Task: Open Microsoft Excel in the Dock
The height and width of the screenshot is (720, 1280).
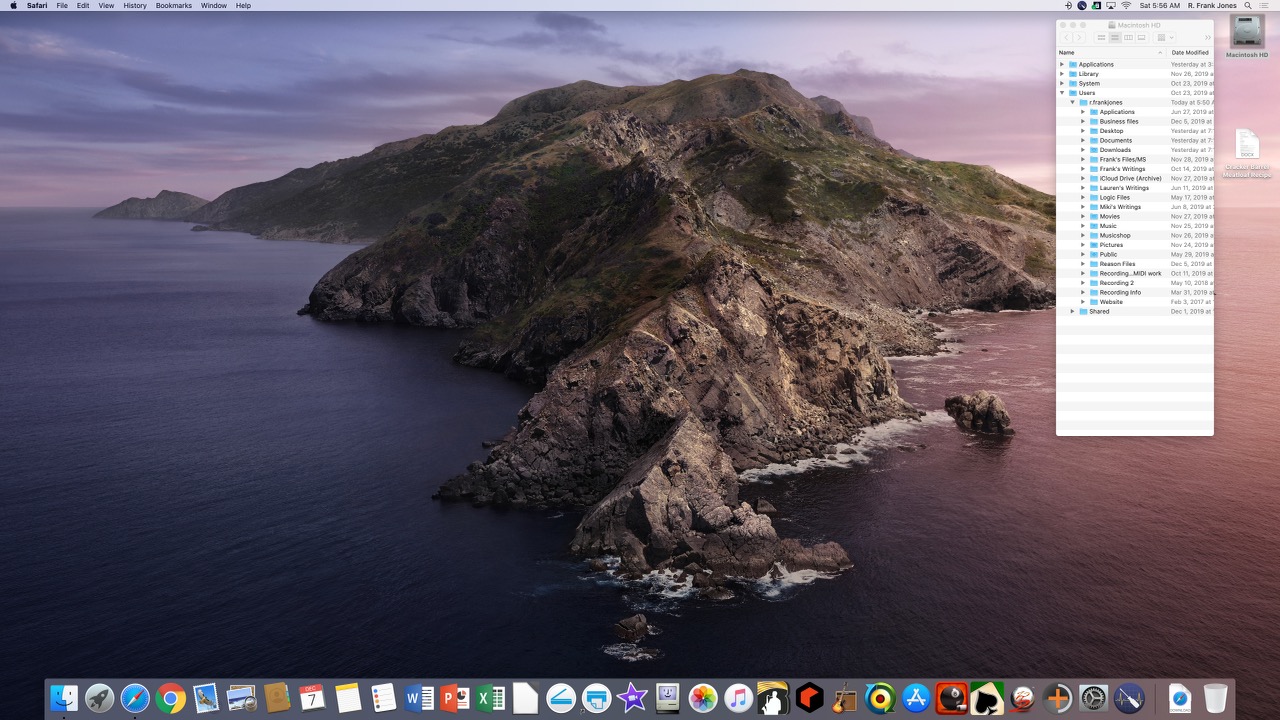Action: [490, 697]
